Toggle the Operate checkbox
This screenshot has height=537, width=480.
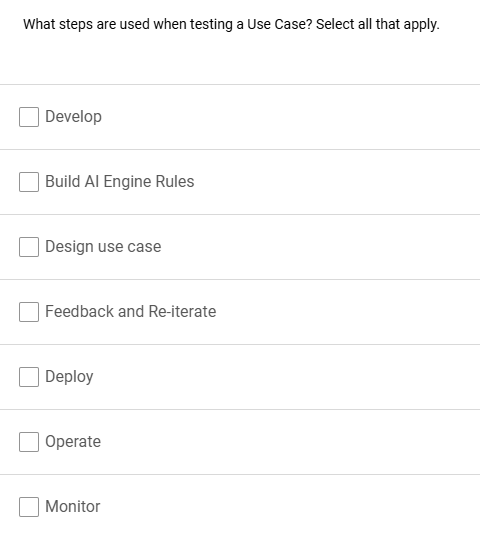[29, 442]
